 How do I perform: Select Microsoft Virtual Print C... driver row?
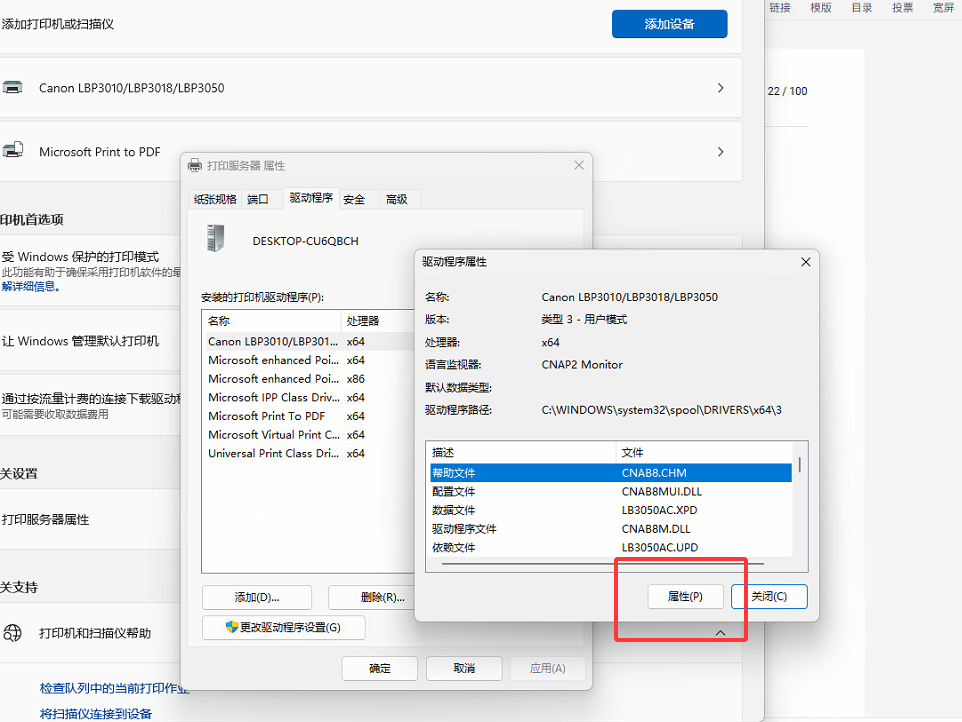pos(310,434)
